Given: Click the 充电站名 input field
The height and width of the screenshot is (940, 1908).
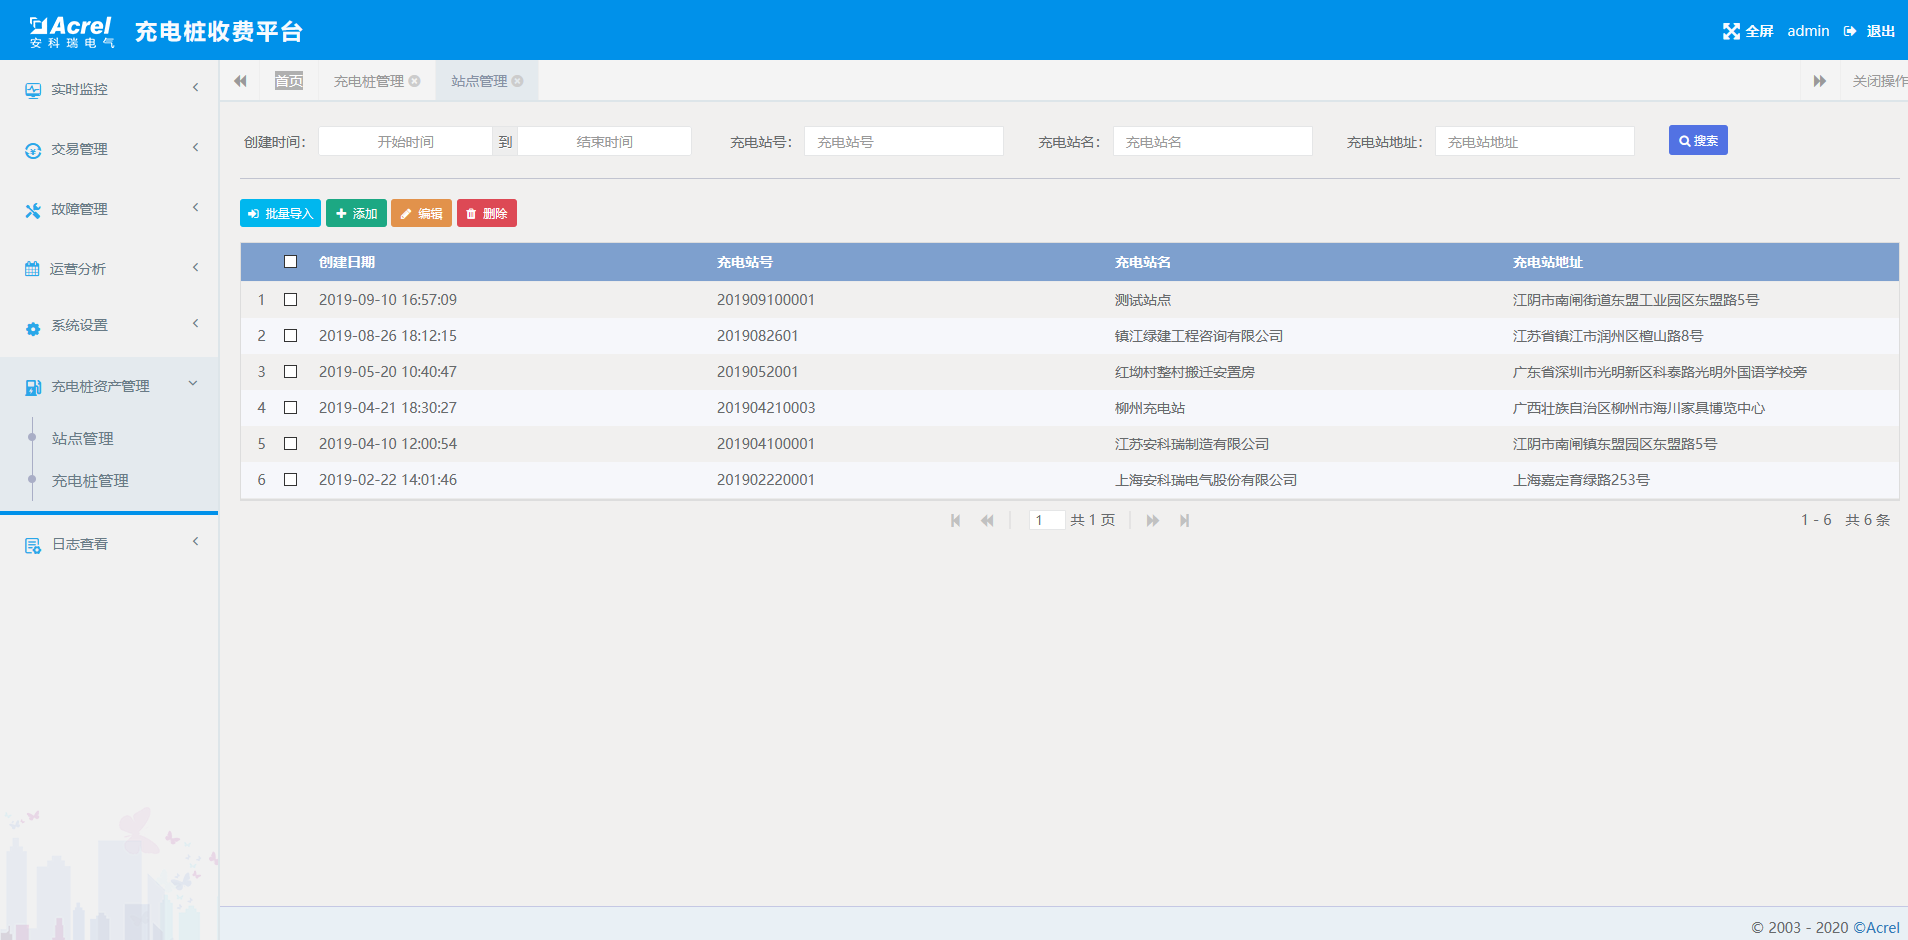Looking at the screenshot, I should (1213, 141).
